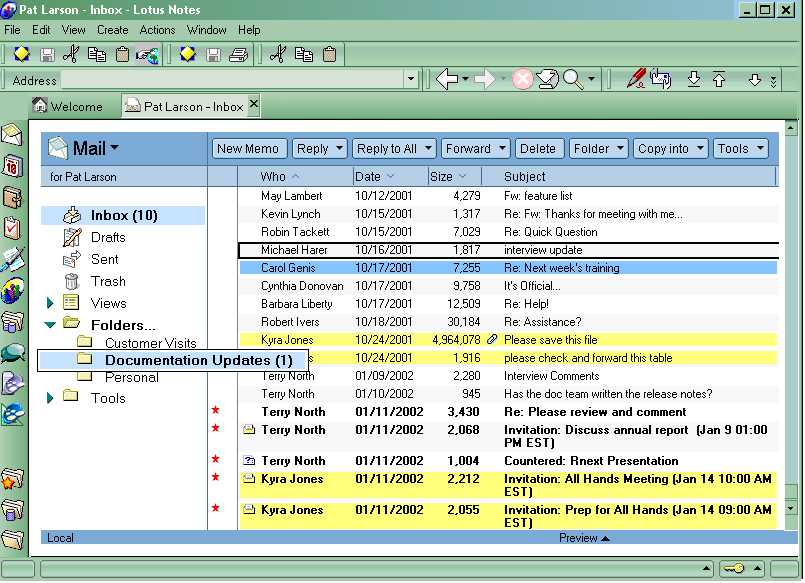
Task: Open the Sametime chat bubble bookmark icon
Action: [12, 354]
